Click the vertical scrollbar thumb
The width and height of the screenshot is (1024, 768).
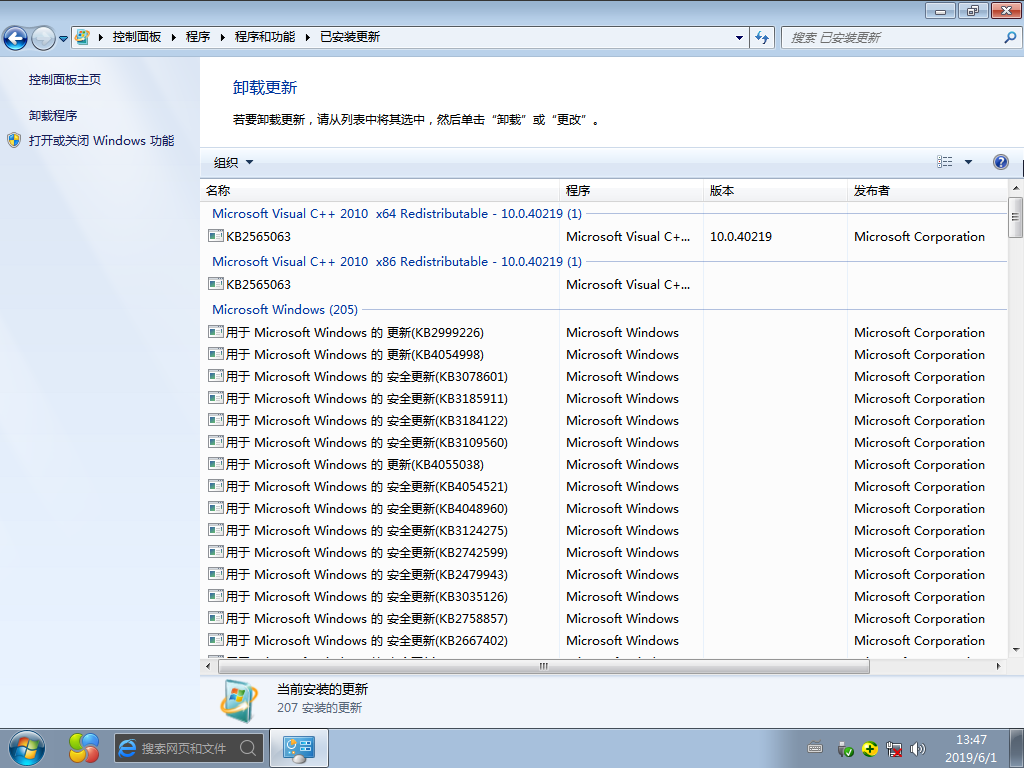click(1015, 217)
